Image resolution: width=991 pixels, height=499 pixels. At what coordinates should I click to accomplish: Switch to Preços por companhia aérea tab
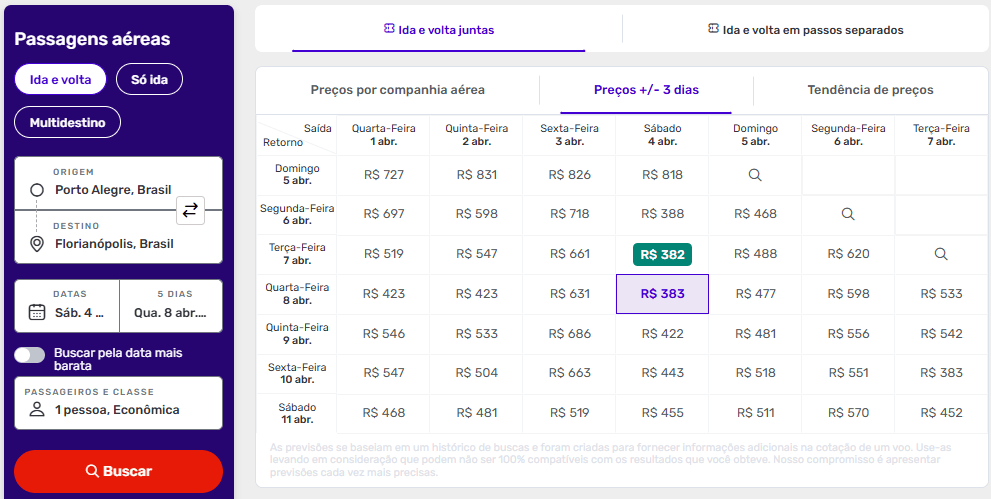click(x=397, y=90)
